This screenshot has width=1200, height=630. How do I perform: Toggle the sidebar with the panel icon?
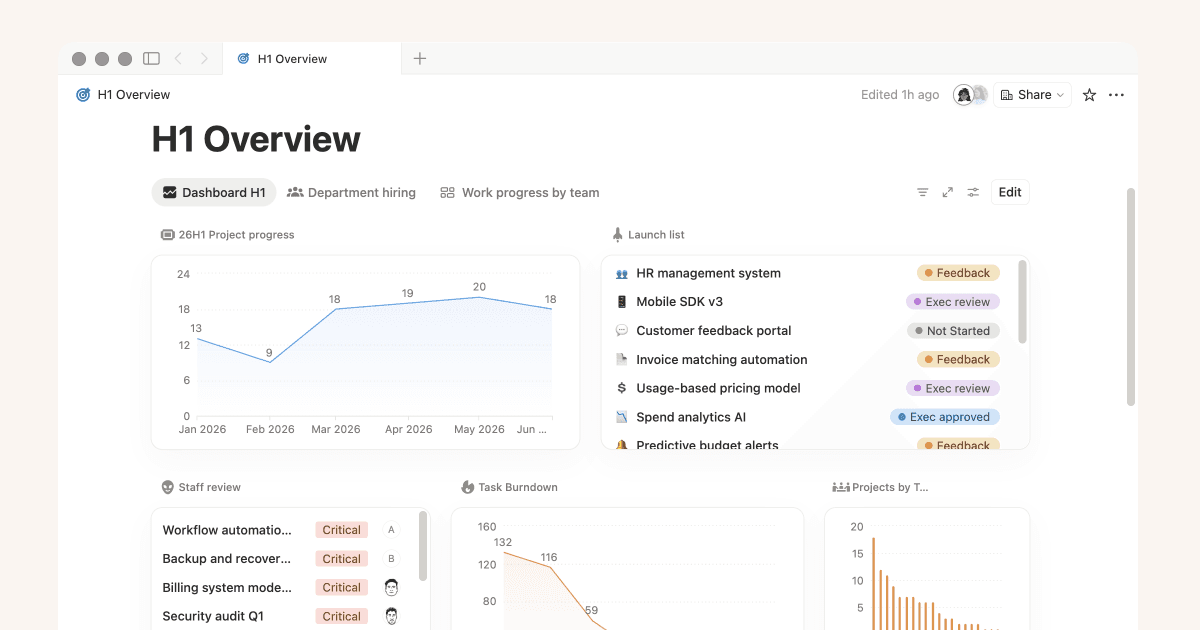(151, 58)
